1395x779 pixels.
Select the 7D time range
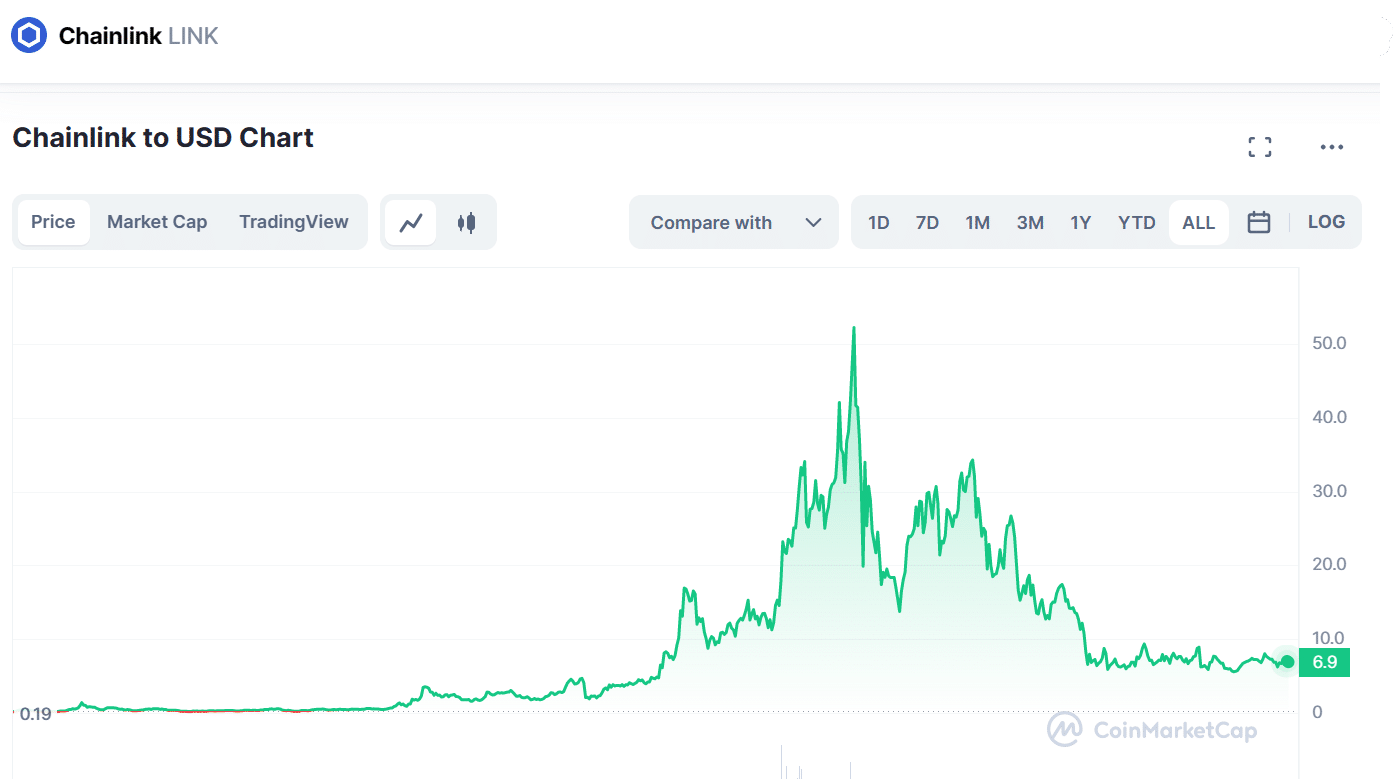[927, 222]
